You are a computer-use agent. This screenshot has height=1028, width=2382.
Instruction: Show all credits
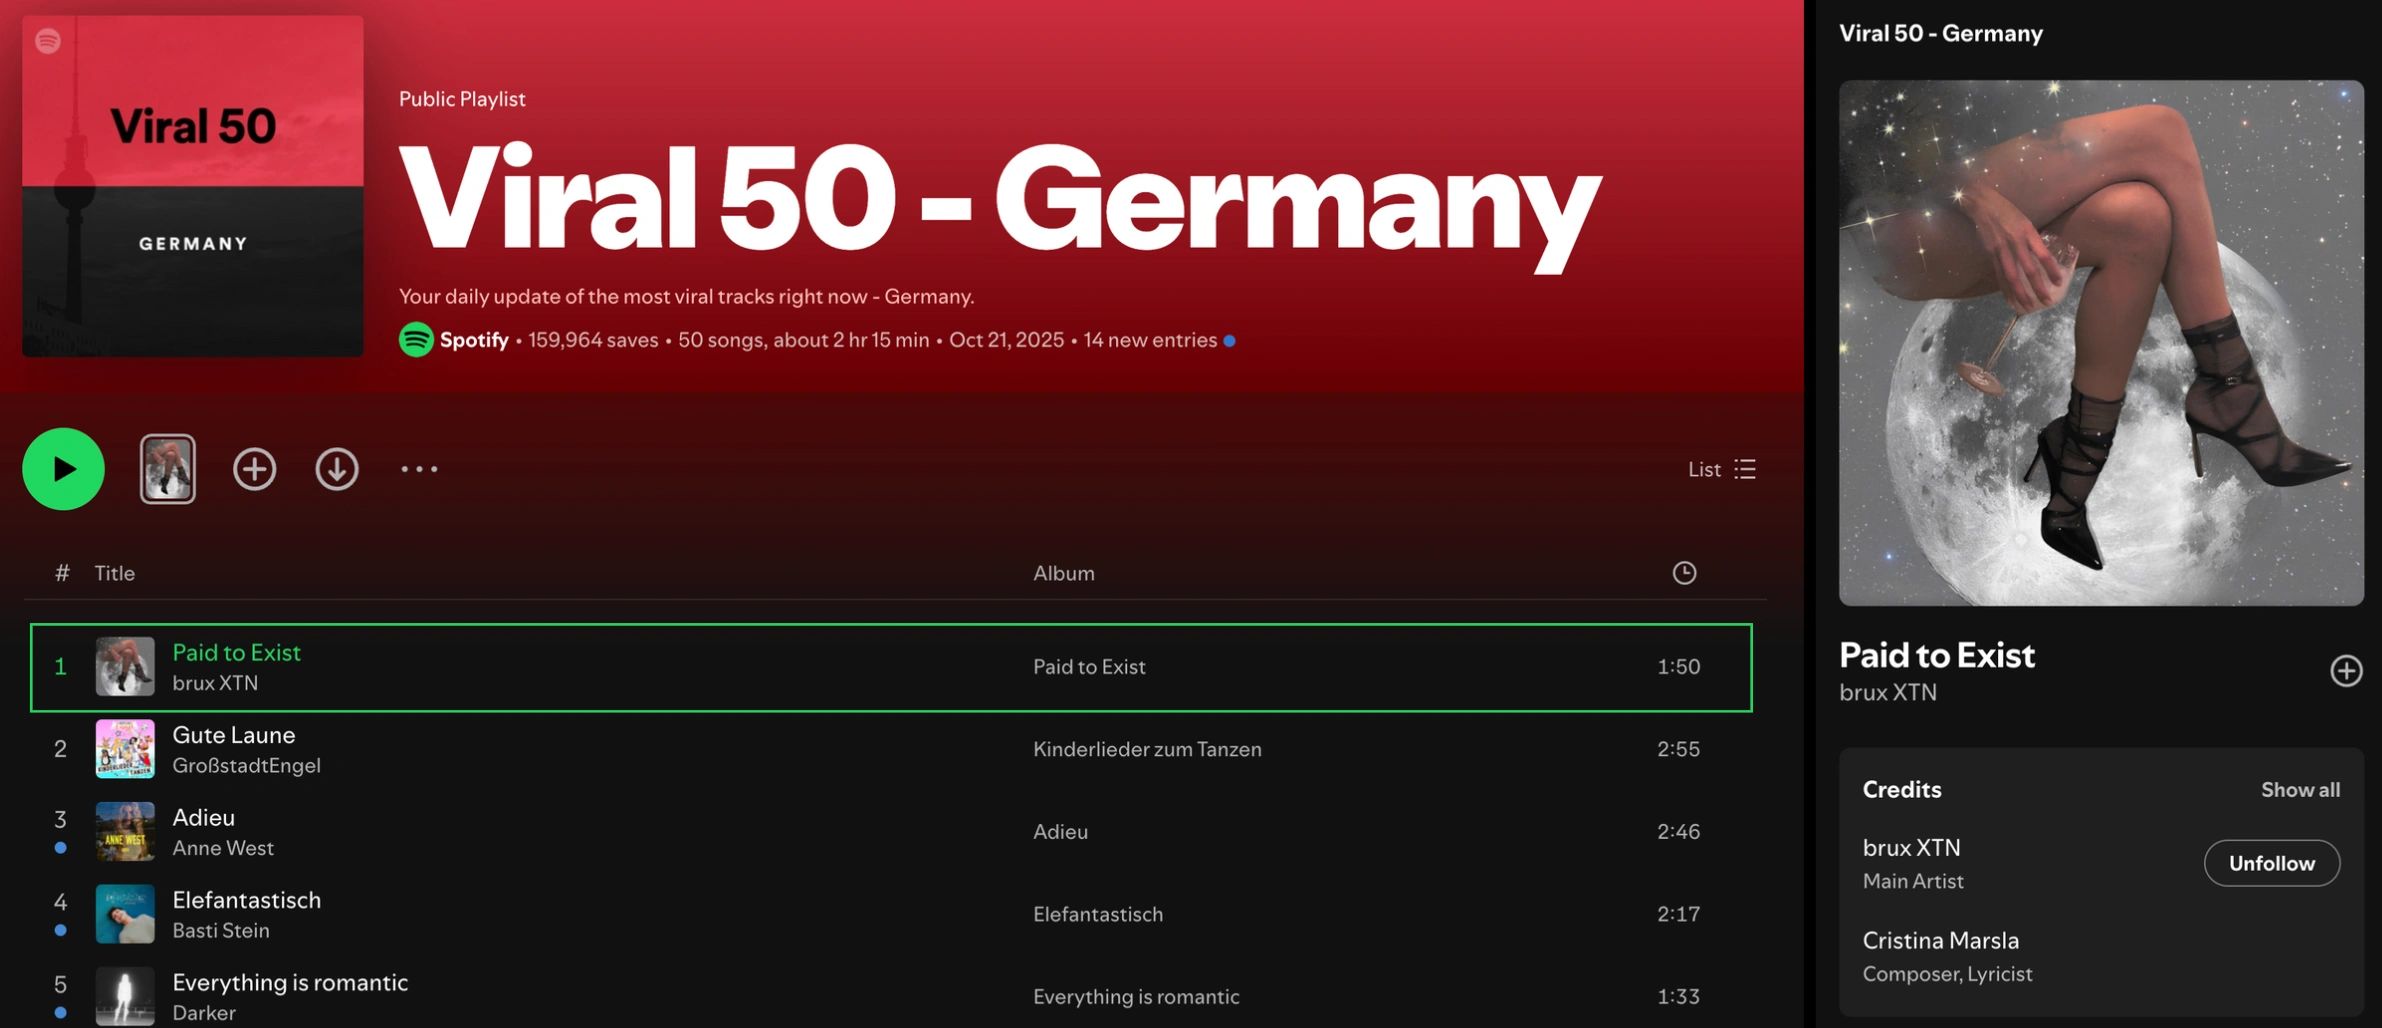[2300, 790]
